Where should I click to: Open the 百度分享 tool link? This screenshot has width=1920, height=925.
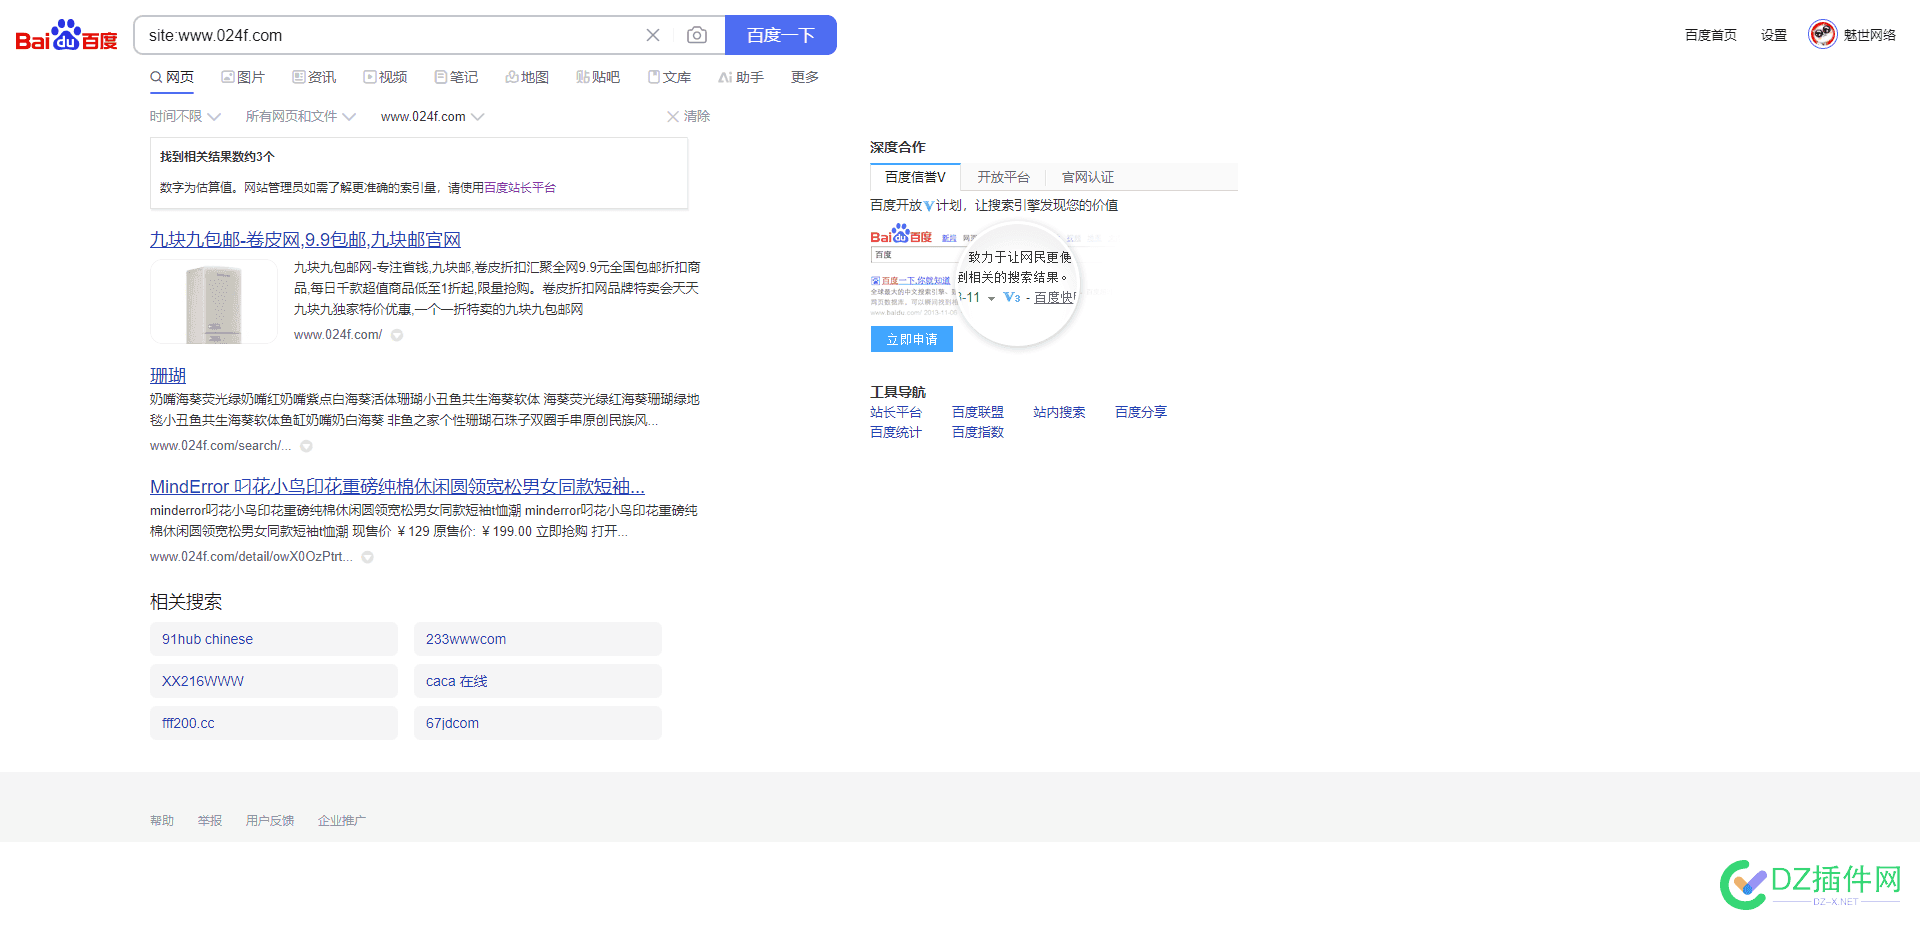pos(1141,412)
